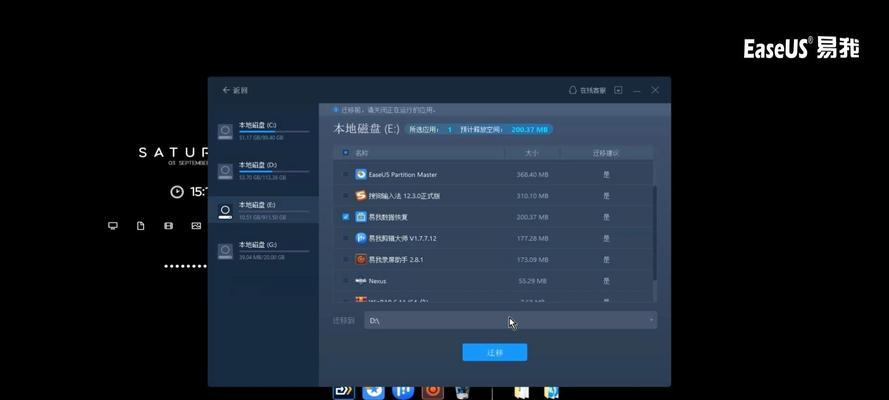The width and height of the screenshot is (889, 400).
Task: Click the 177.28 MB size cell
Action: coord(532,239)
